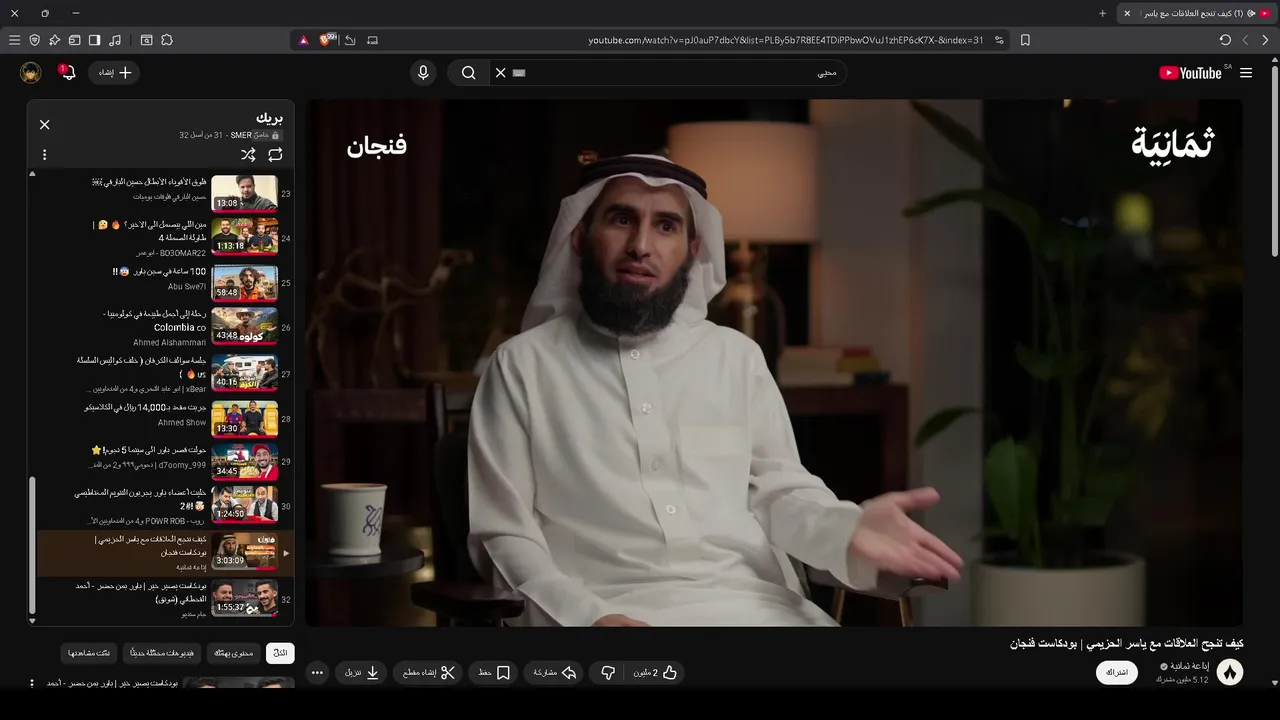Start voice search with microphone

point(423,73)
